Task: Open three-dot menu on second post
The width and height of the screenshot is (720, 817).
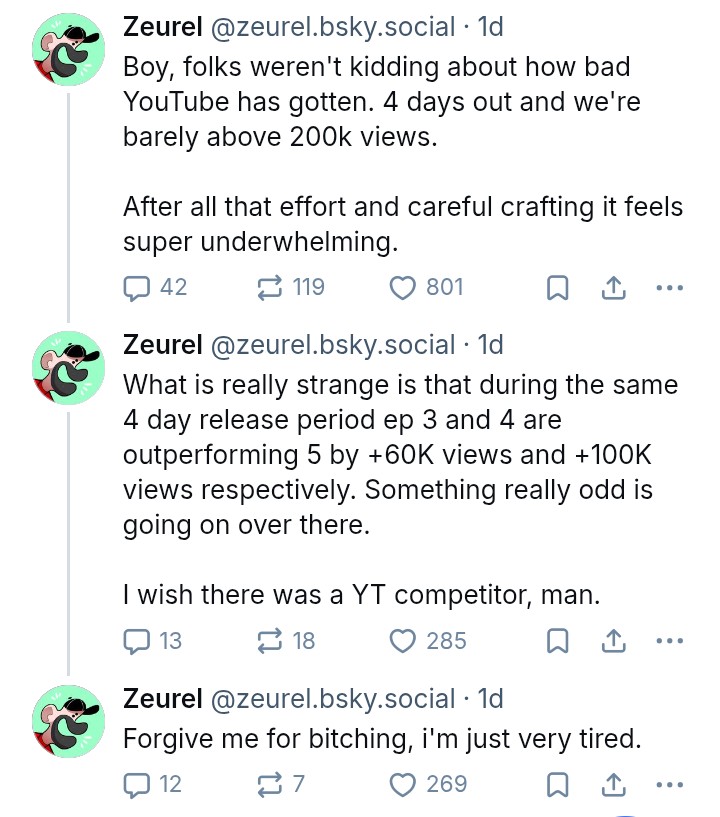Action: point(668,641)
